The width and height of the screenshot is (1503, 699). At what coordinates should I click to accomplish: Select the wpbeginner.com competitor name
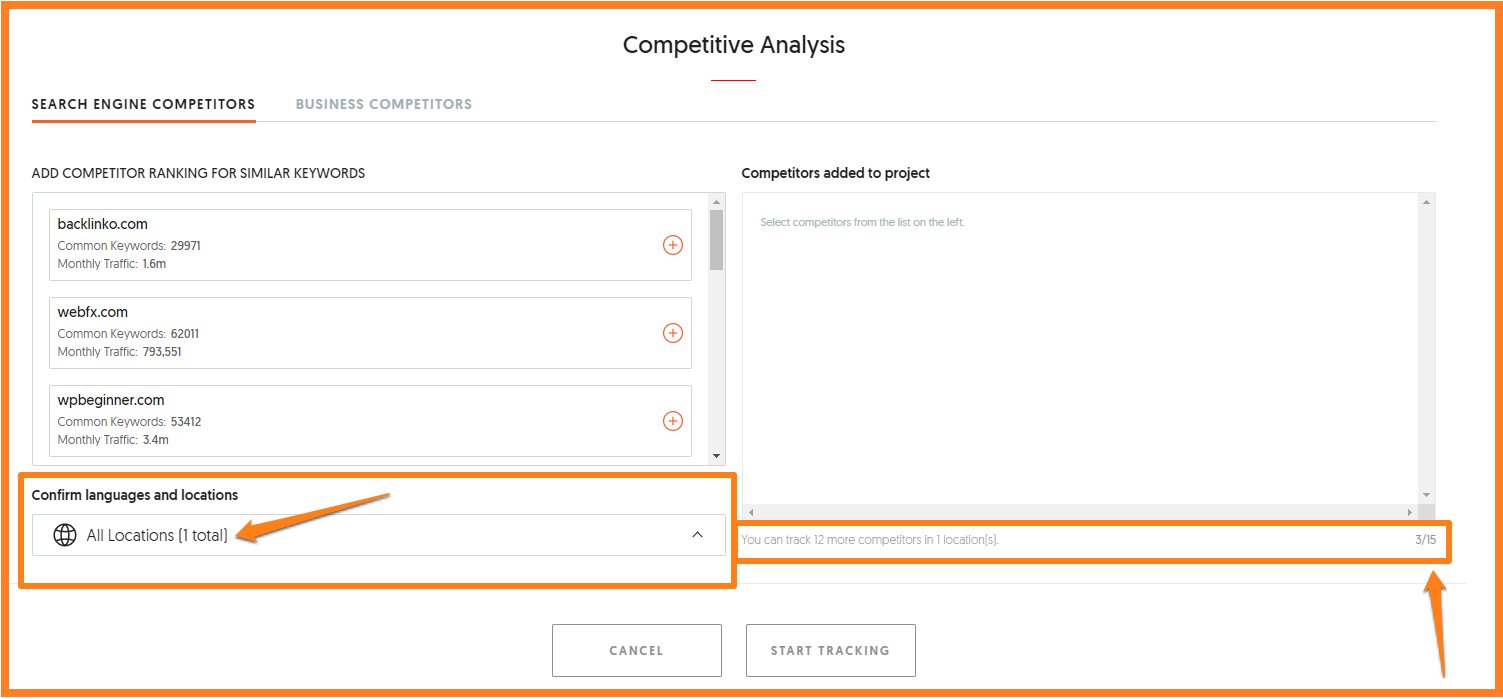(111, 400)
